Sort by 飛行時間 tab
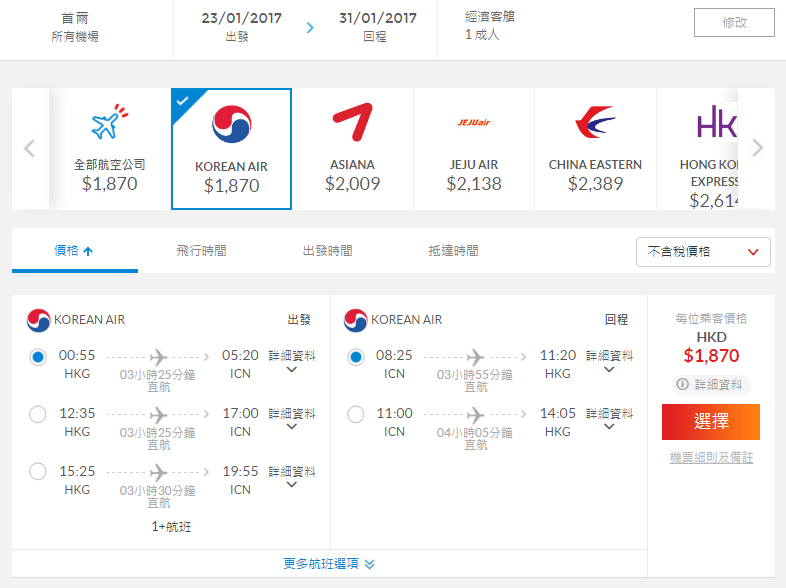This screenshot has width=786, height=588. tap(201, 251)
